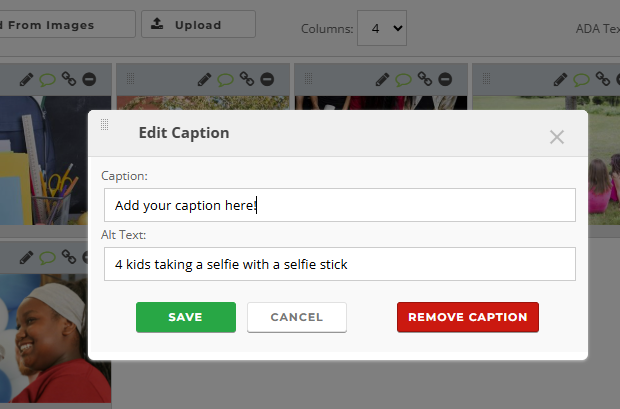The height and width of the screenshot is (409, 620).
Task: Click the red REMOVE CAPTION button
Action: (x=468, y=317)
